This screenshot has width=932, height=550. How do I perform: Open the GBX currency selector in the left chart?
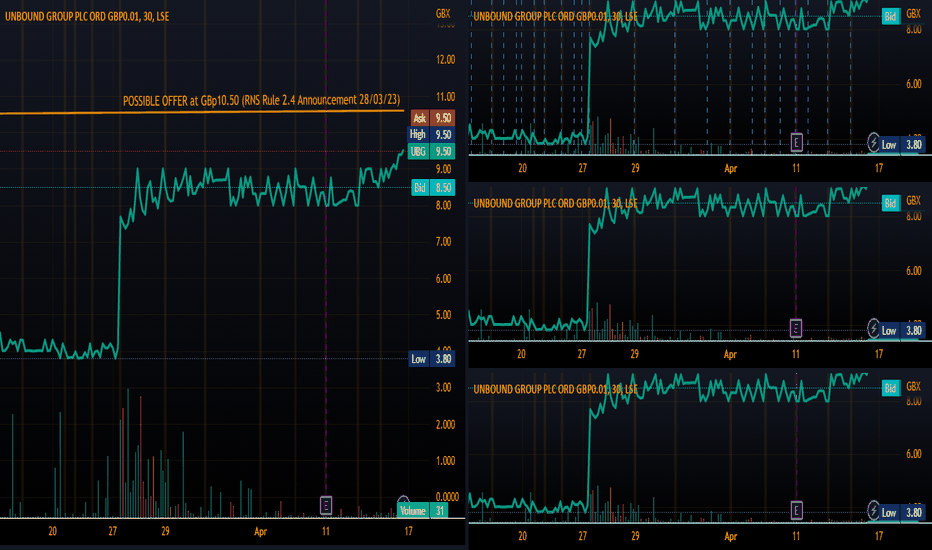(443, 13)
